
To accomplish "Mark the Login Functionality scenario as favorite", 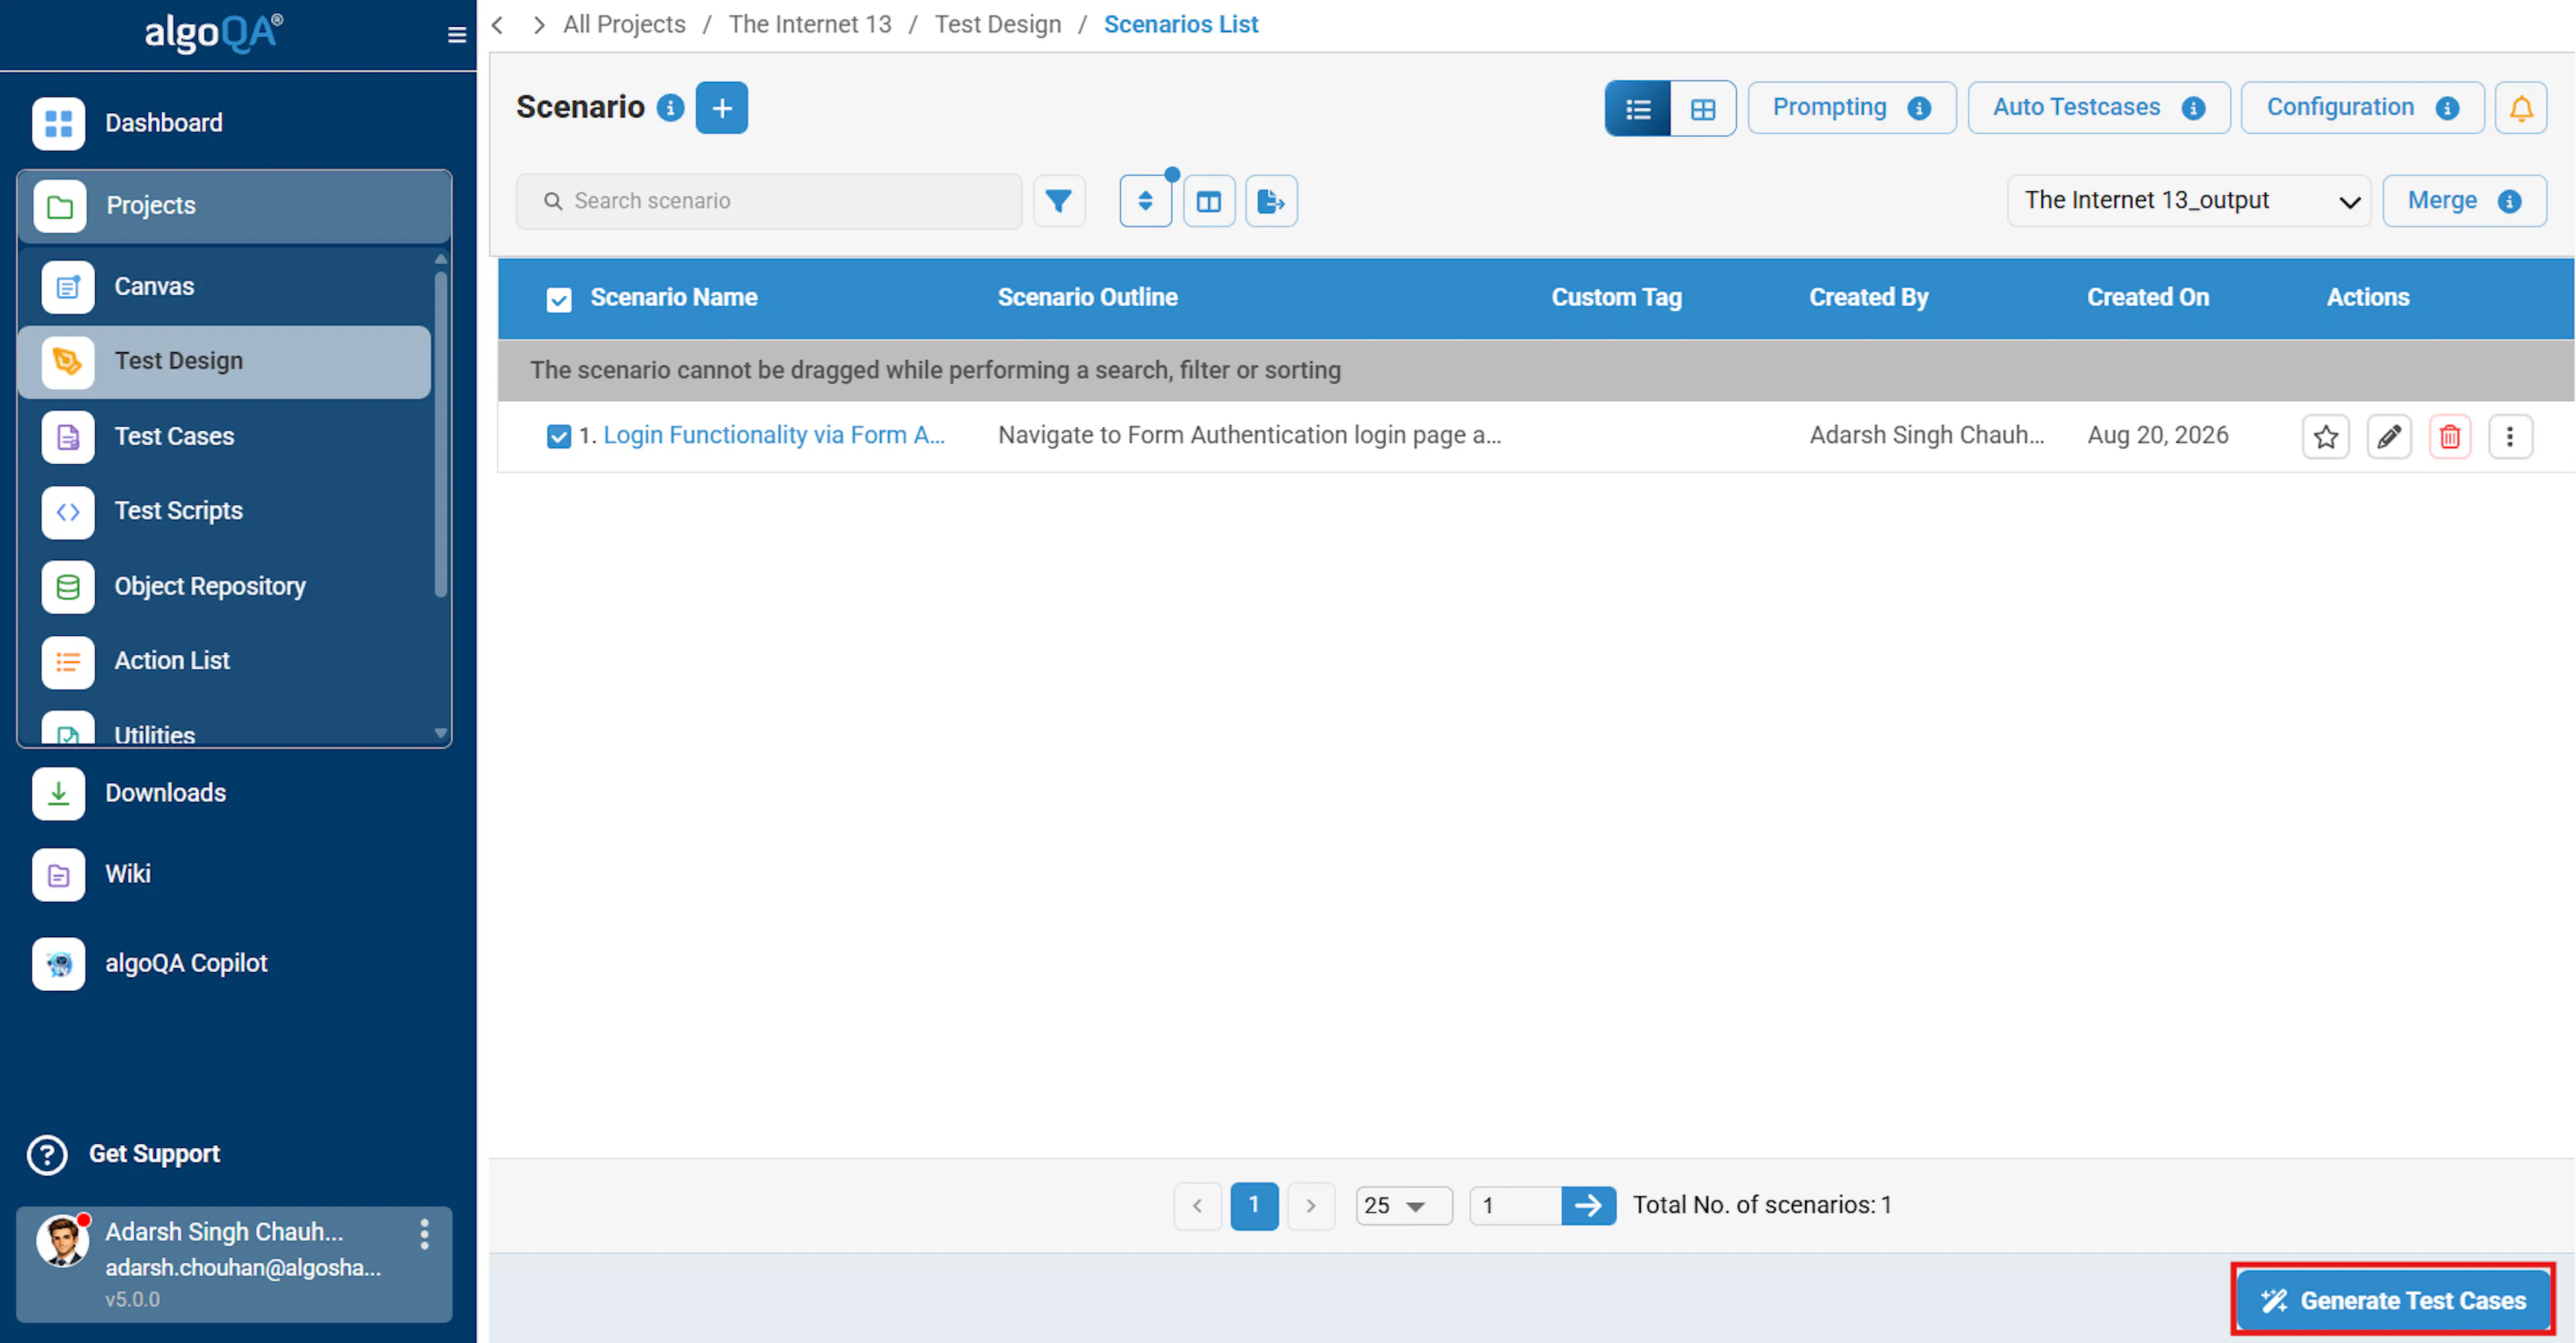I will pyautogui.click(x=2326, y=437).
